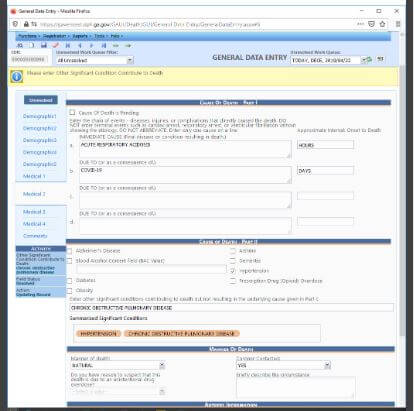Click the blue information icon in yellow banner
The height and width of the screenshot is (411, 414).
(x=17, y=77)
